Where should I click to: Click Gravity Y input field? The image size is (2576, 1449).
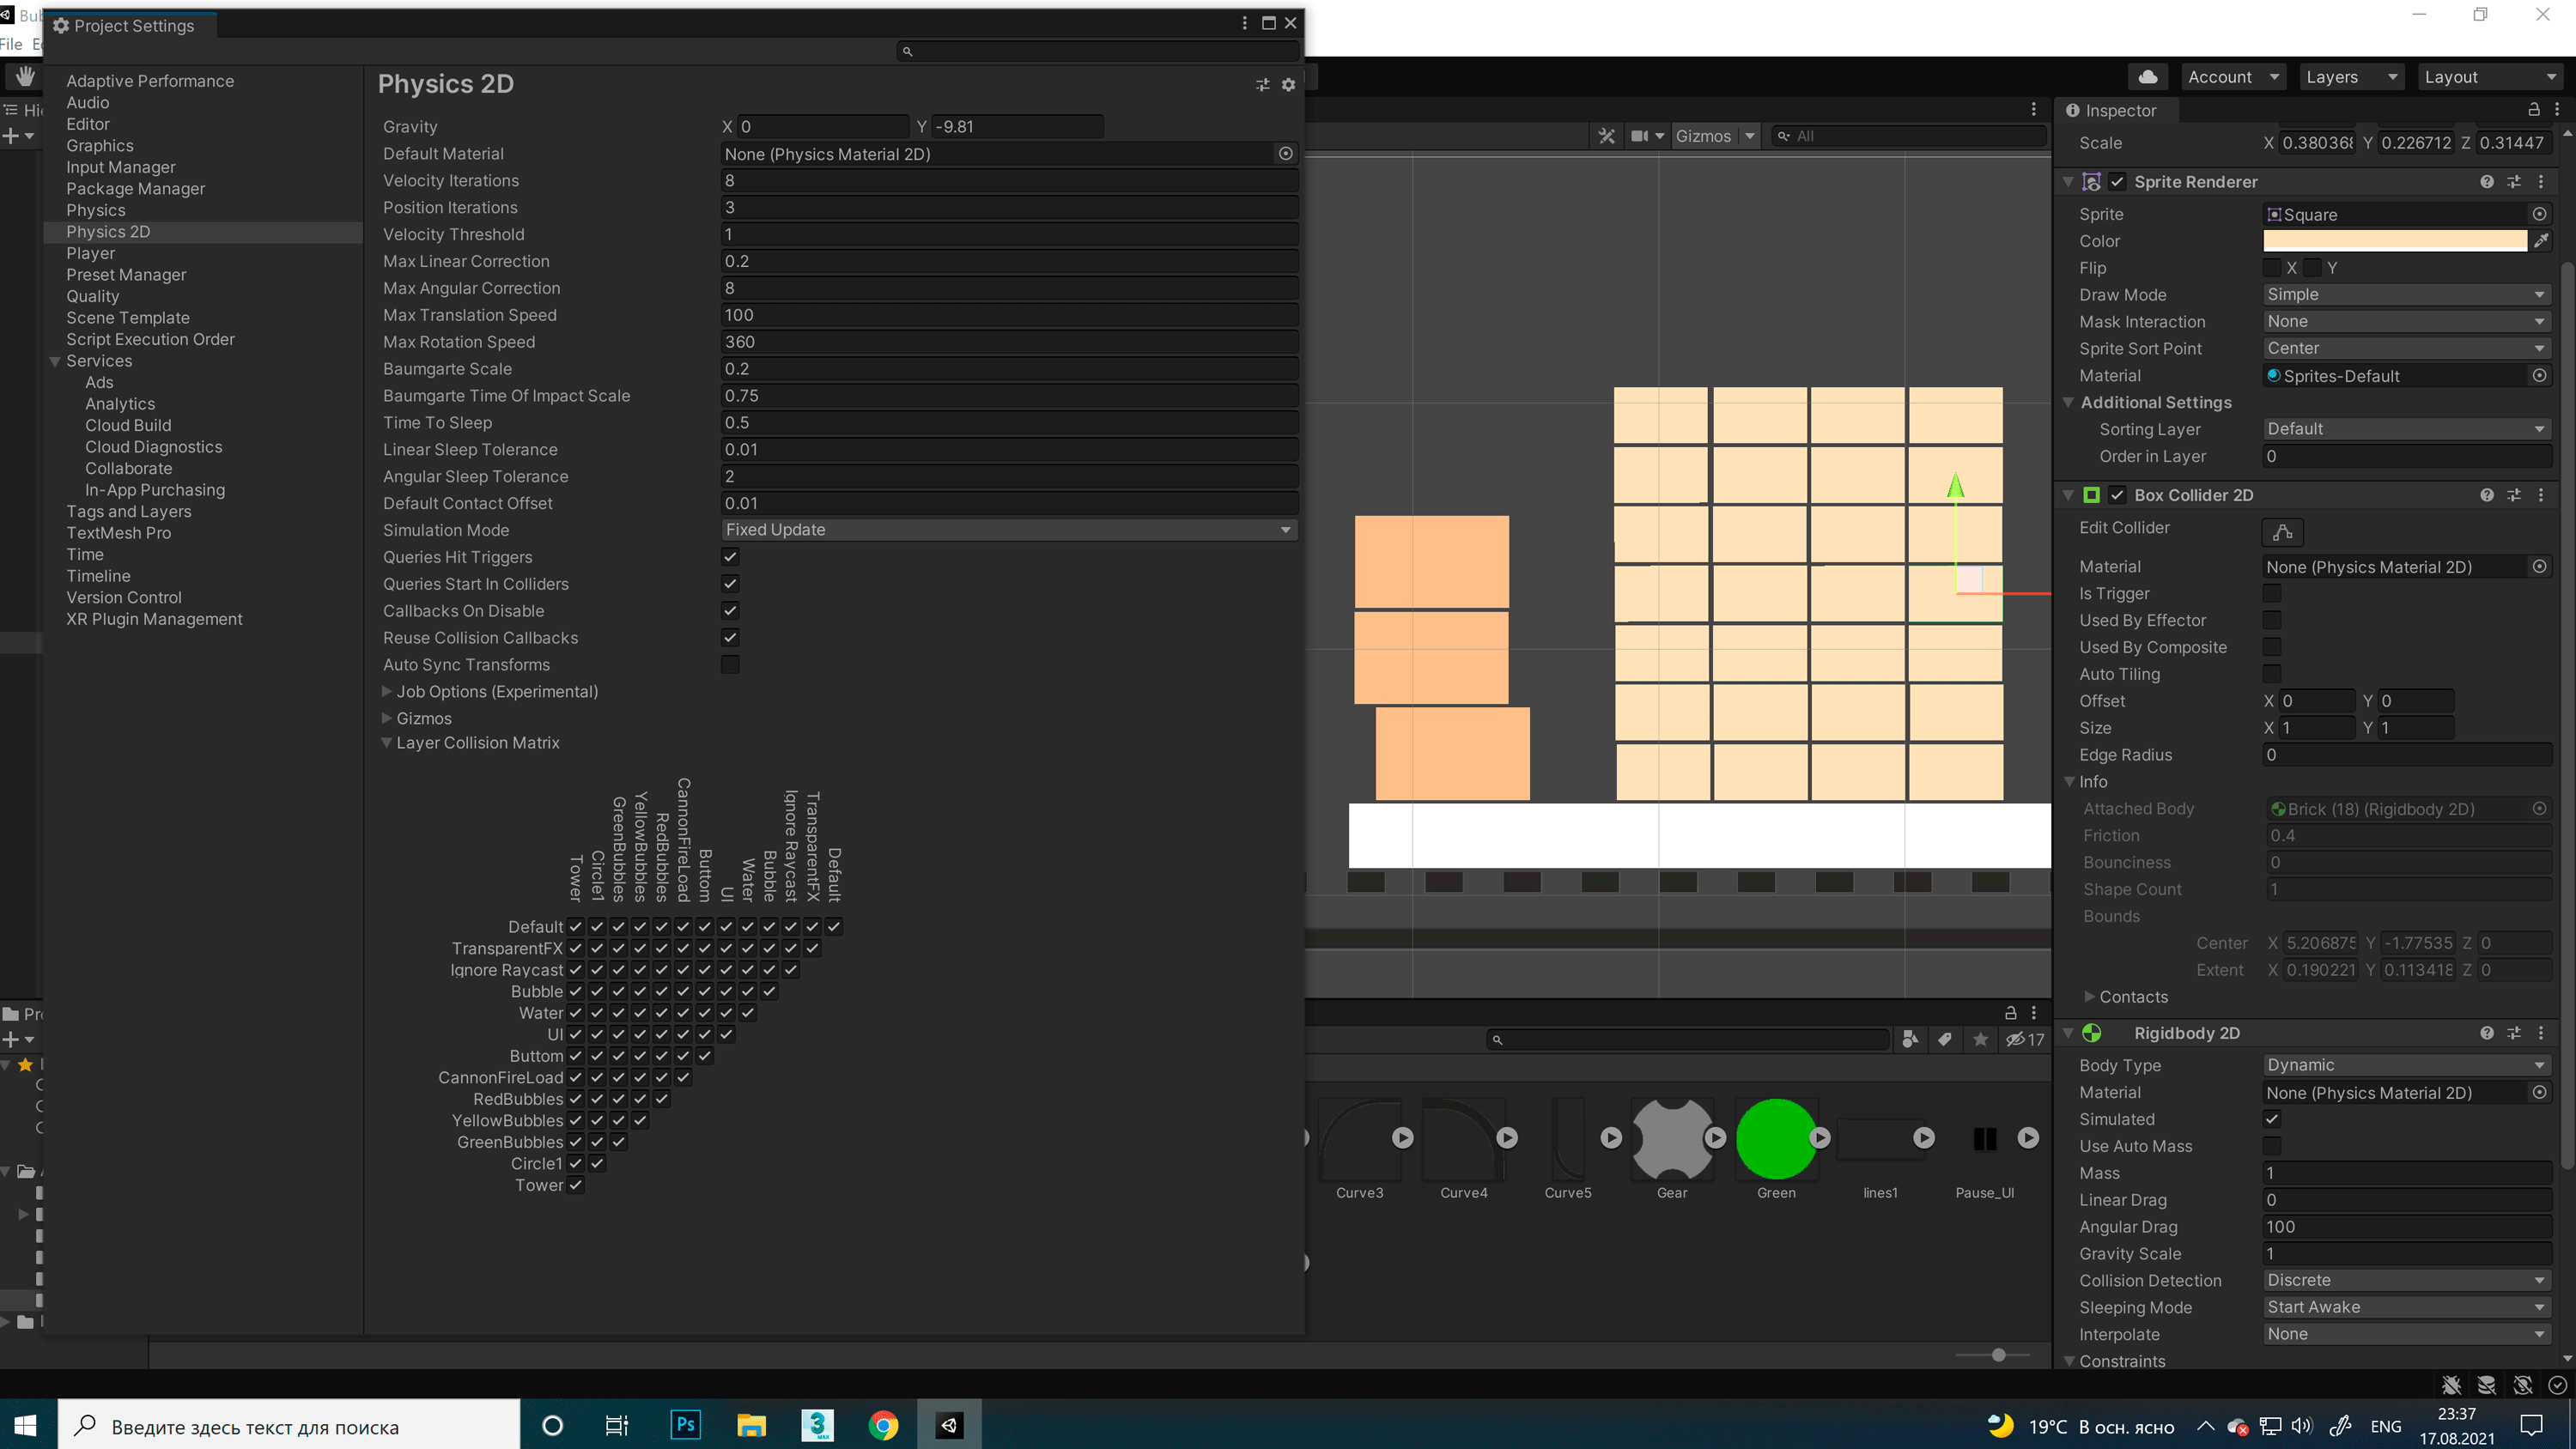click(1018, 126)
